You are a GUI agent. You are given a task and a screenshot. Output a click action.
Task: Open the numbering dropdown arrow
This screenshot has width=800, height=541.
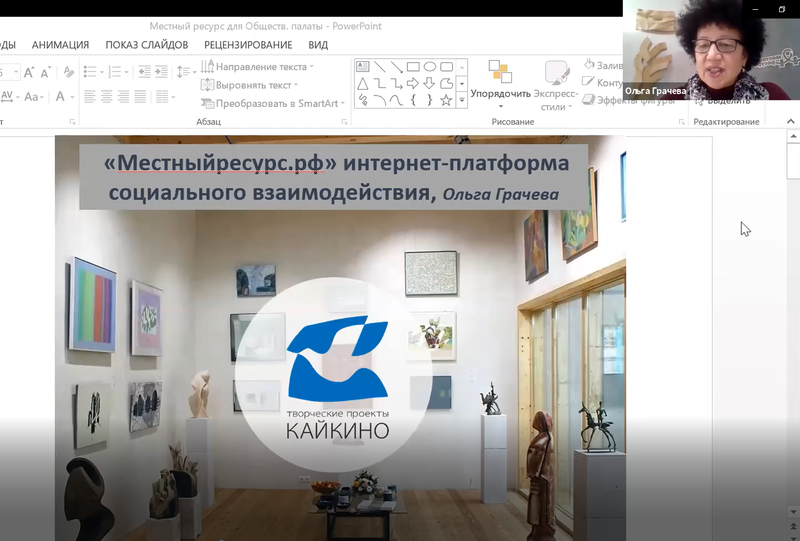[127, 72]
